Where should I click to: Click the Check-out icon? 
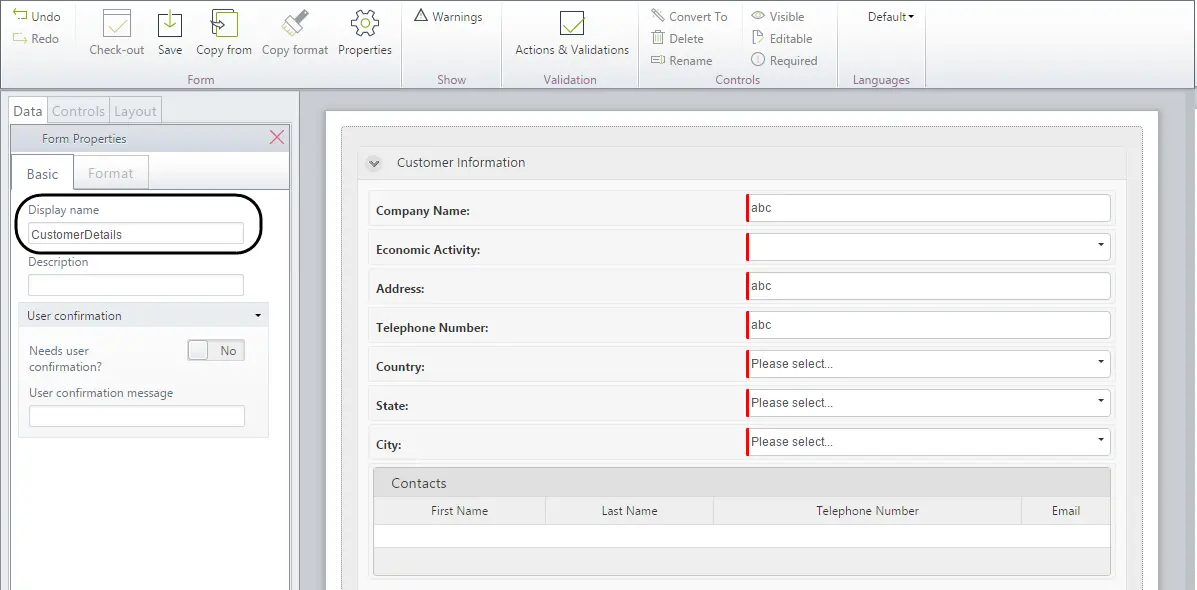(x=117, y=24)
